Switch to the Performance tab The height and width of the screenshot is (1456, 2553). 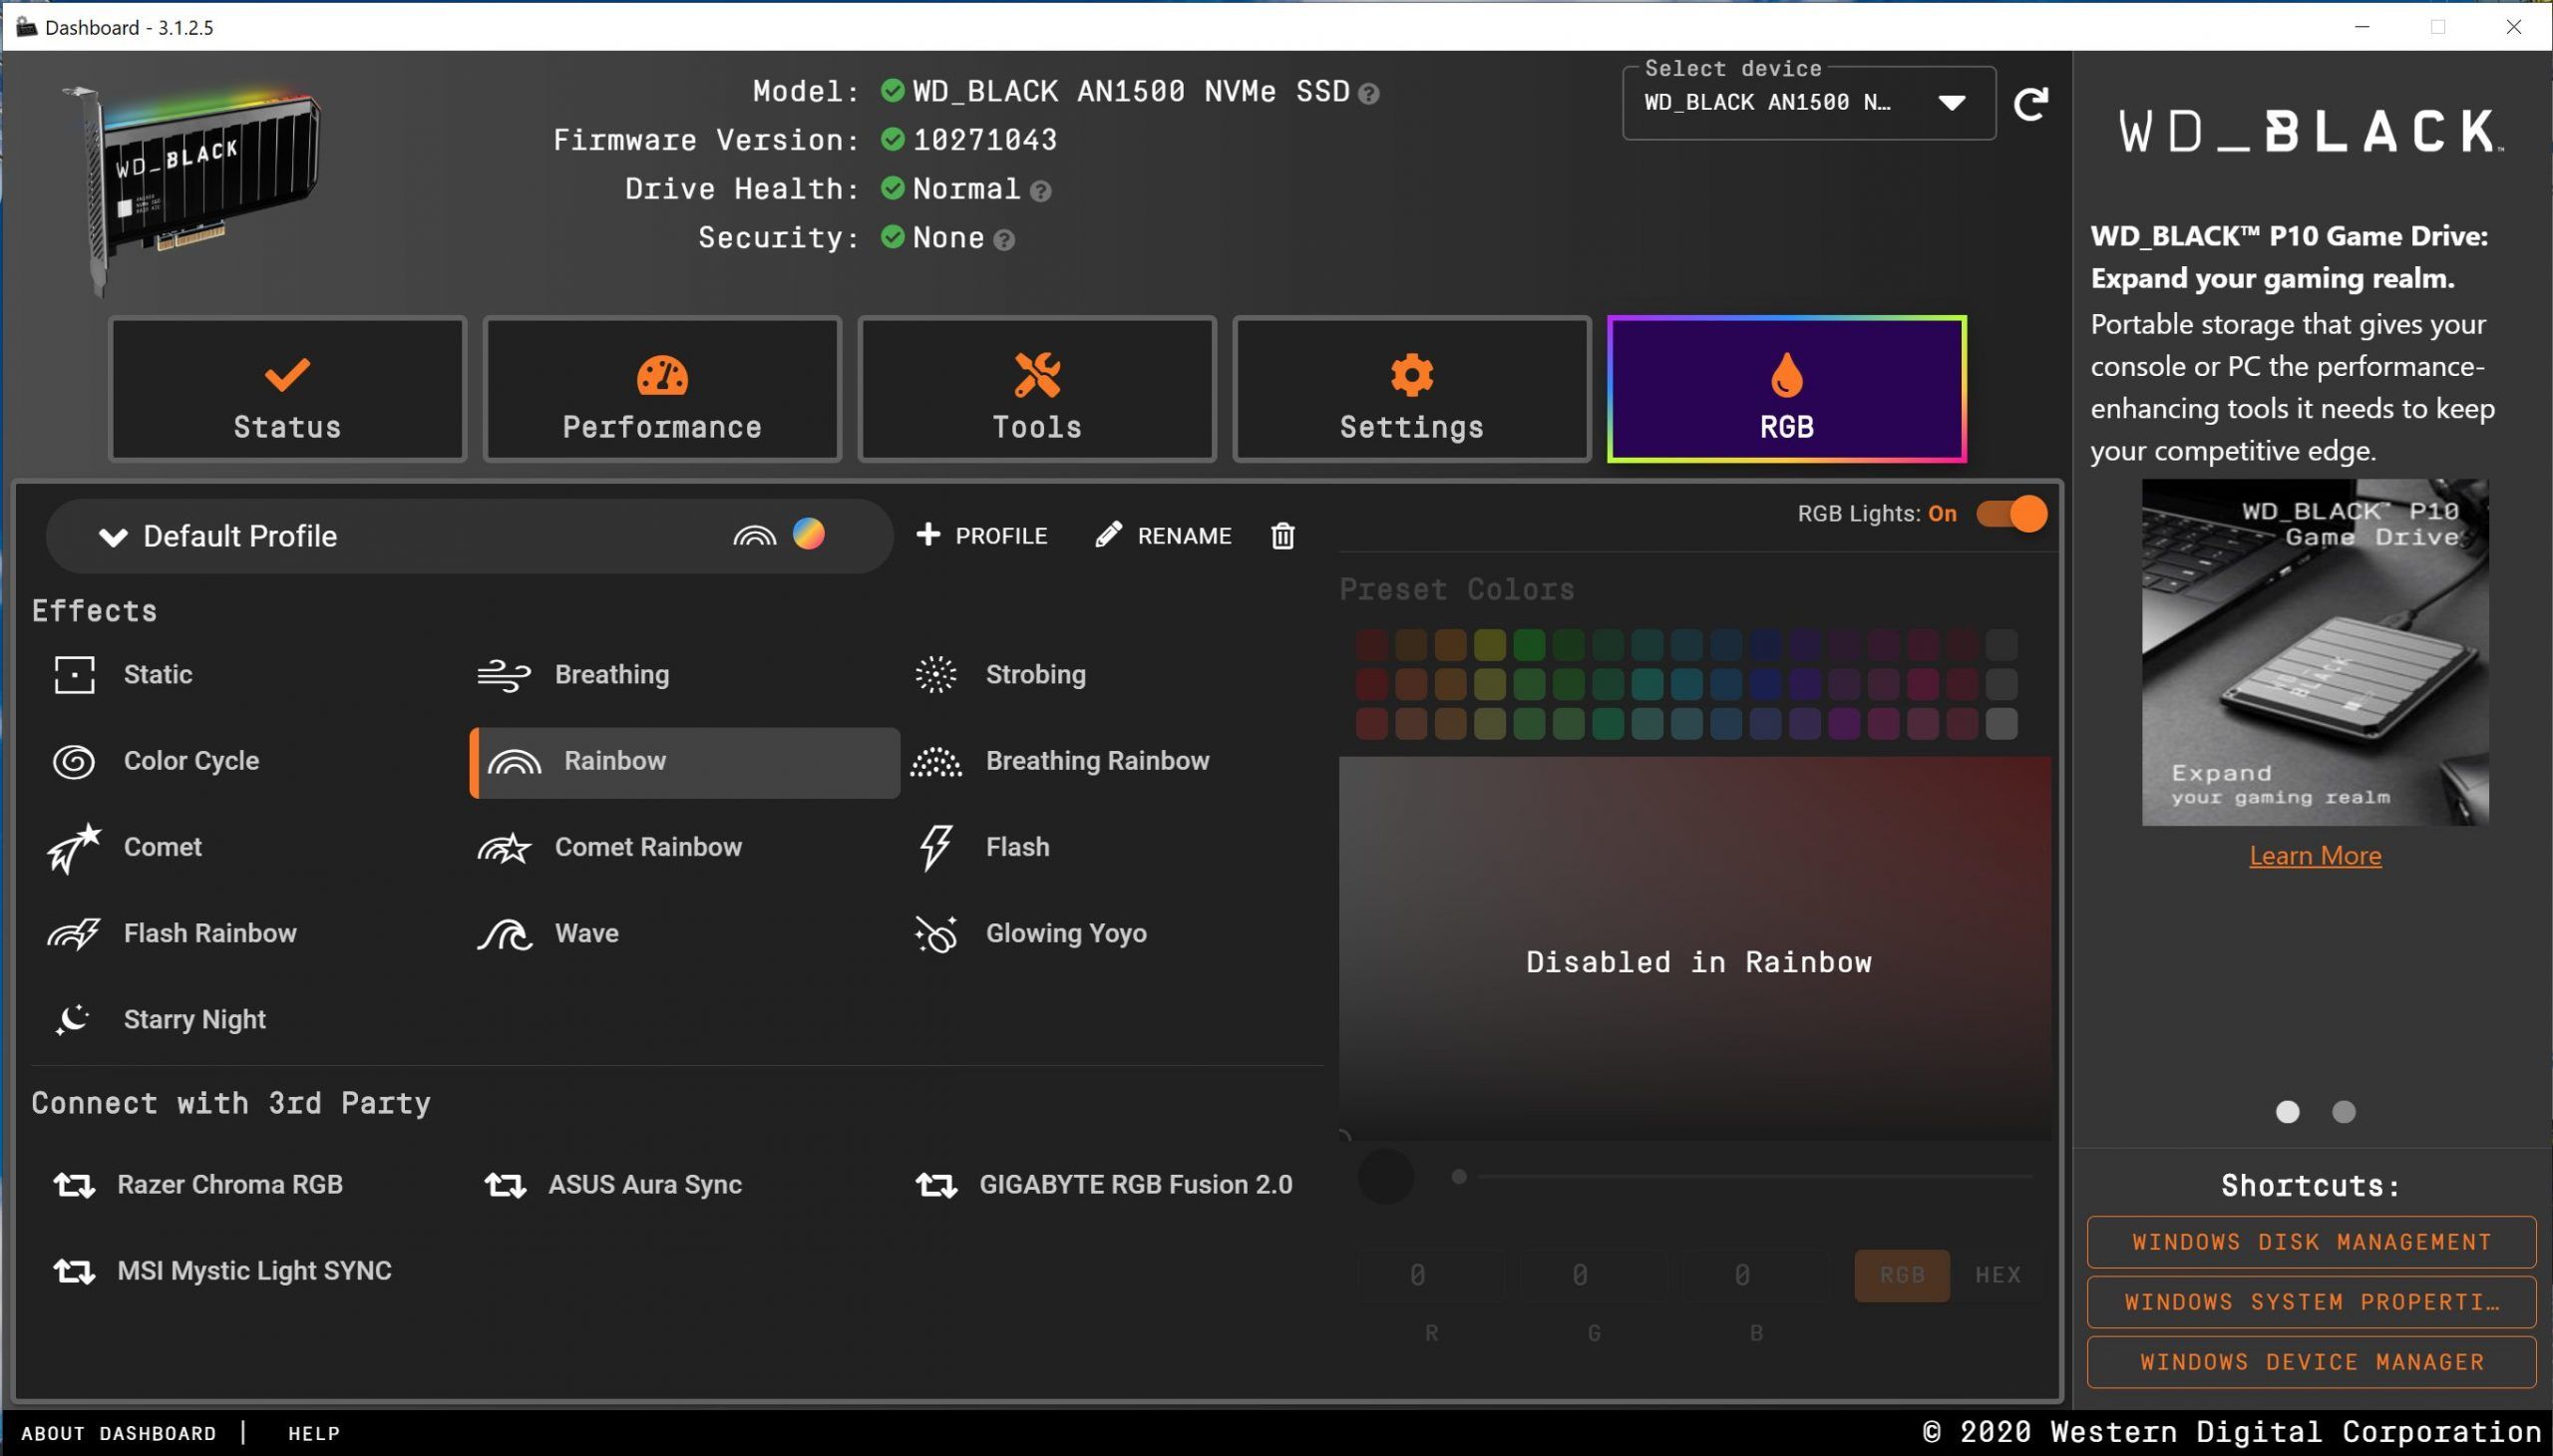662,390
